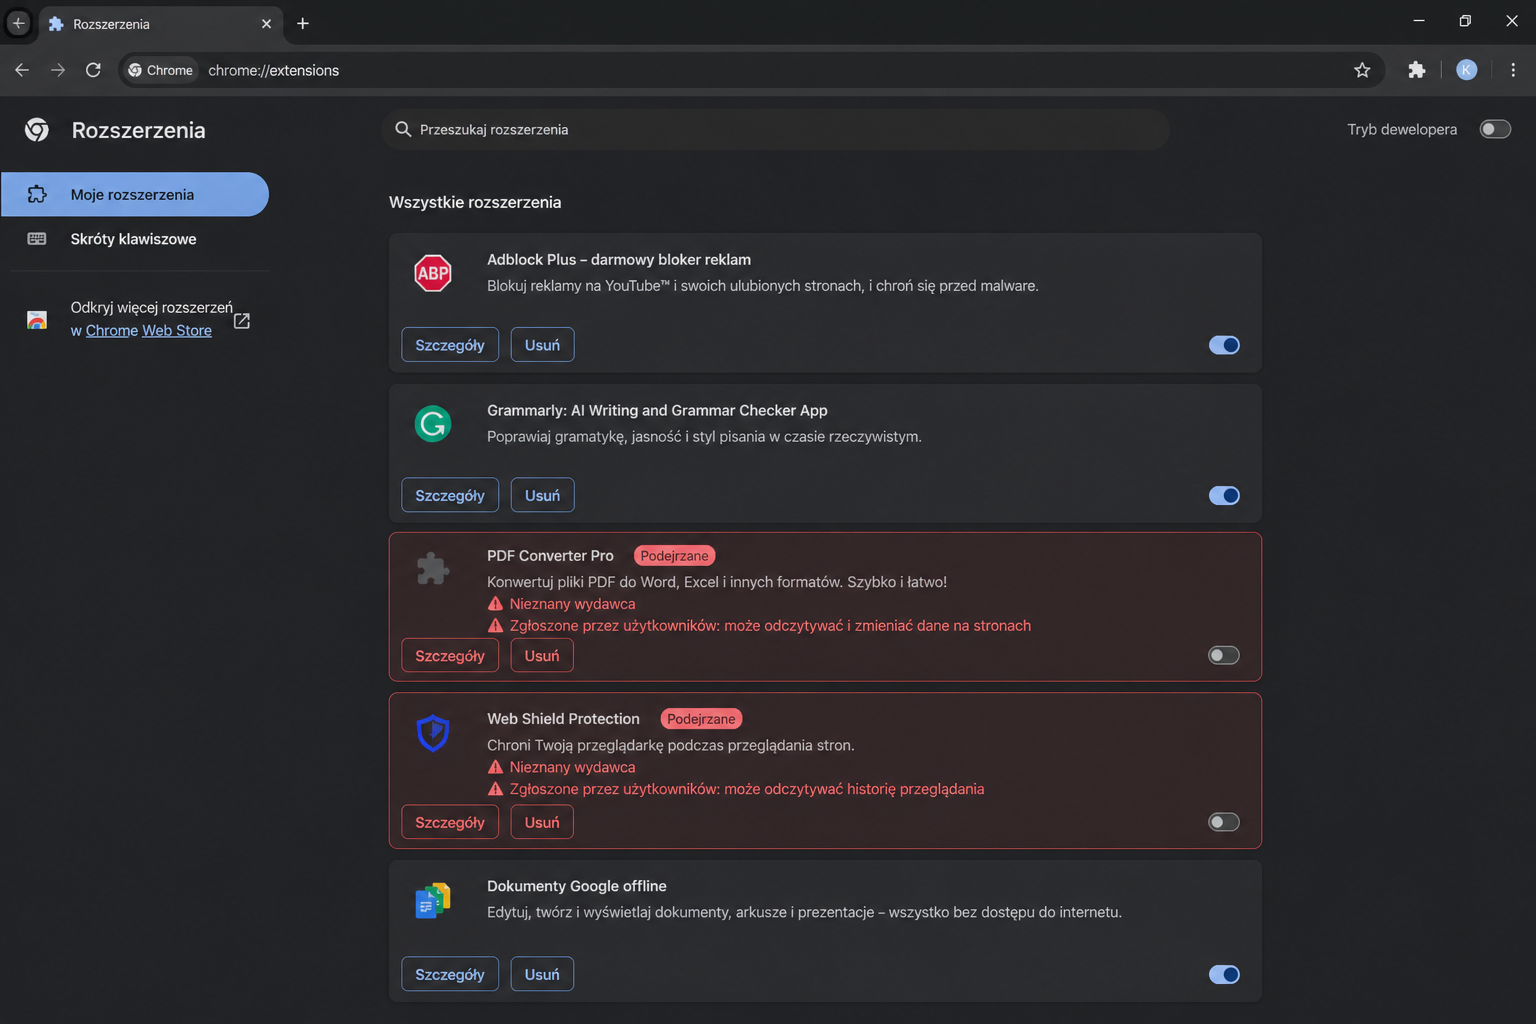
Task: Click the keyboard icon for Skróty klawiszowe
Action: pos(37,239)
